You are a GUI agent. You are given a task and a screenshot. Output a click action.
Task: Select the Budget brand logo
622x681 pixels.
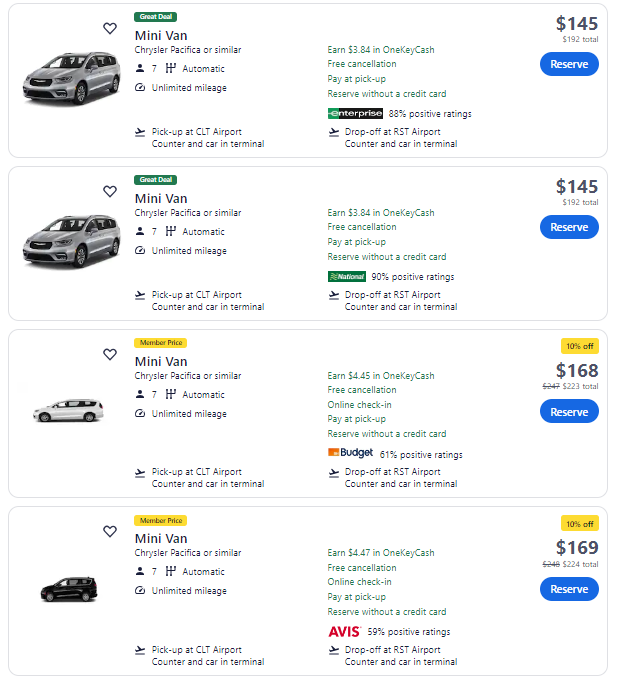(x=350, y=454)
